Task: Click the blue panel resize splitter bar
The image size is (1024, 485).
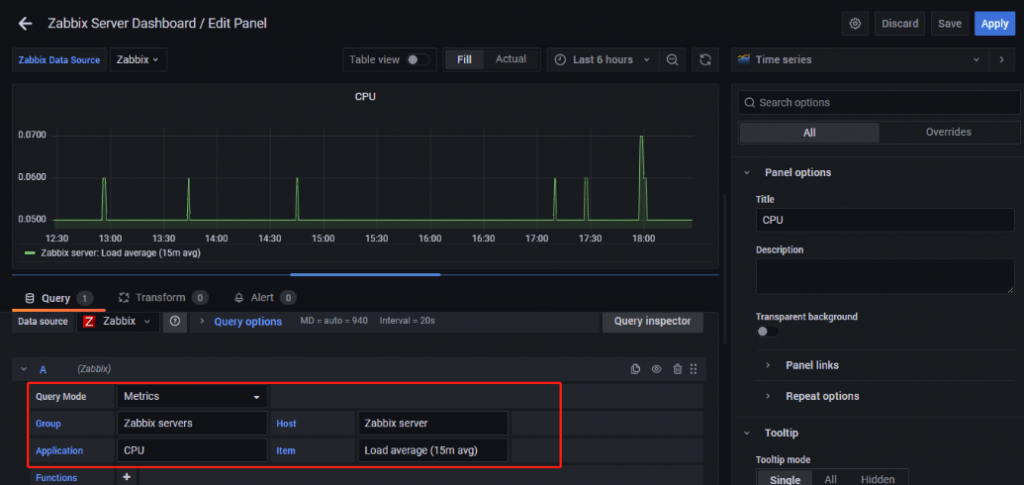Action: coord(365,275)
